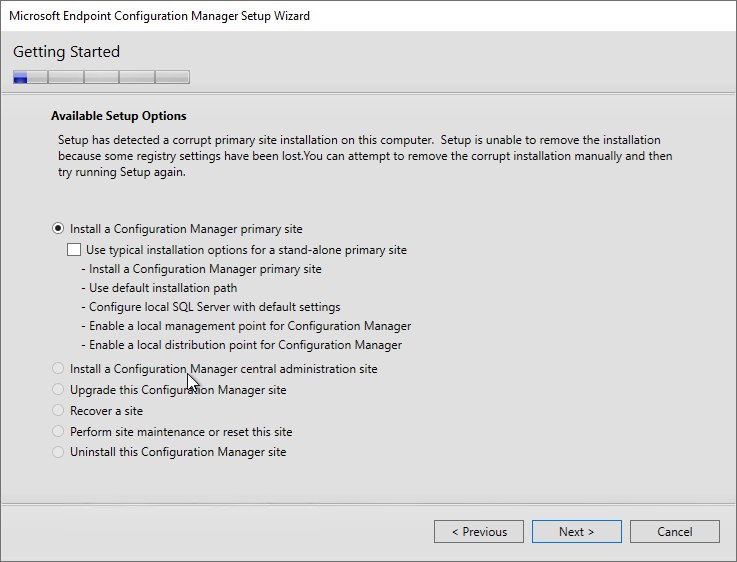The height and width of the screenshot is (562, 737).
Task: Click the Next button
Action: coord(577,531)
